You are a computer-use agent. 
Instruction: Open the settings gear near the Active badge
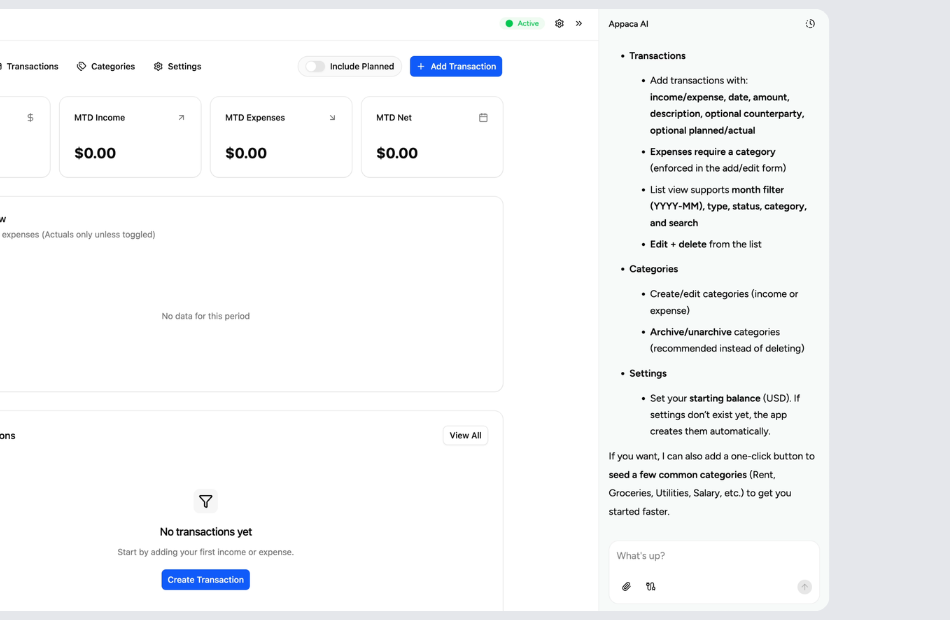coord(559,23)
